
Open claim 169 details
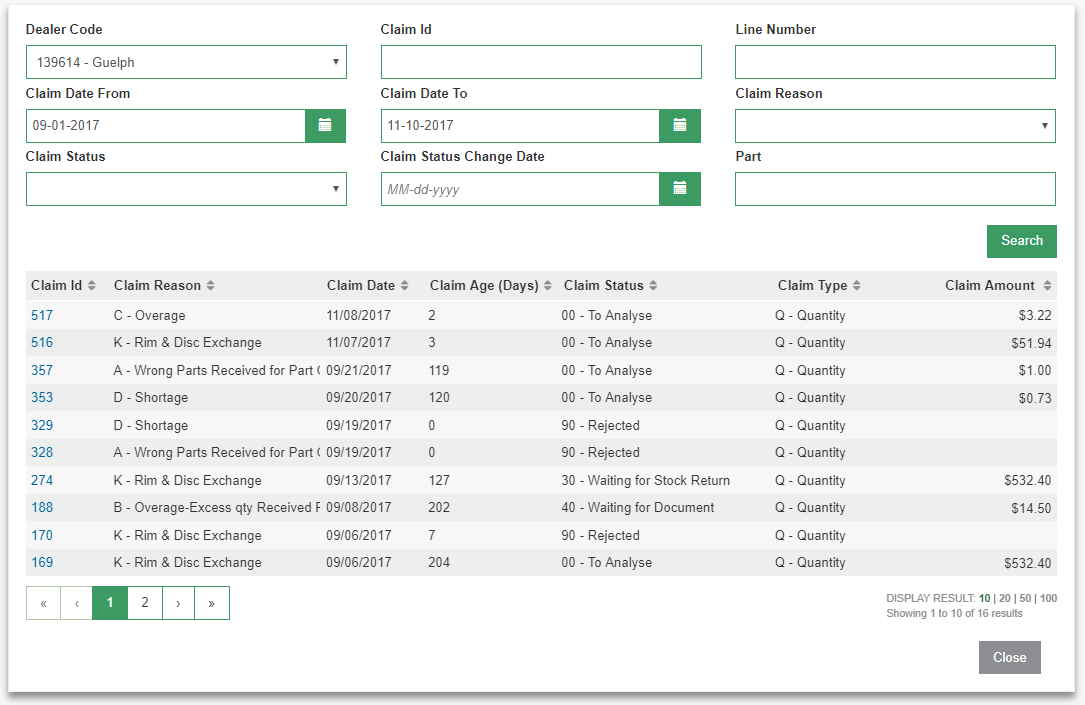[x=42, y=562]
